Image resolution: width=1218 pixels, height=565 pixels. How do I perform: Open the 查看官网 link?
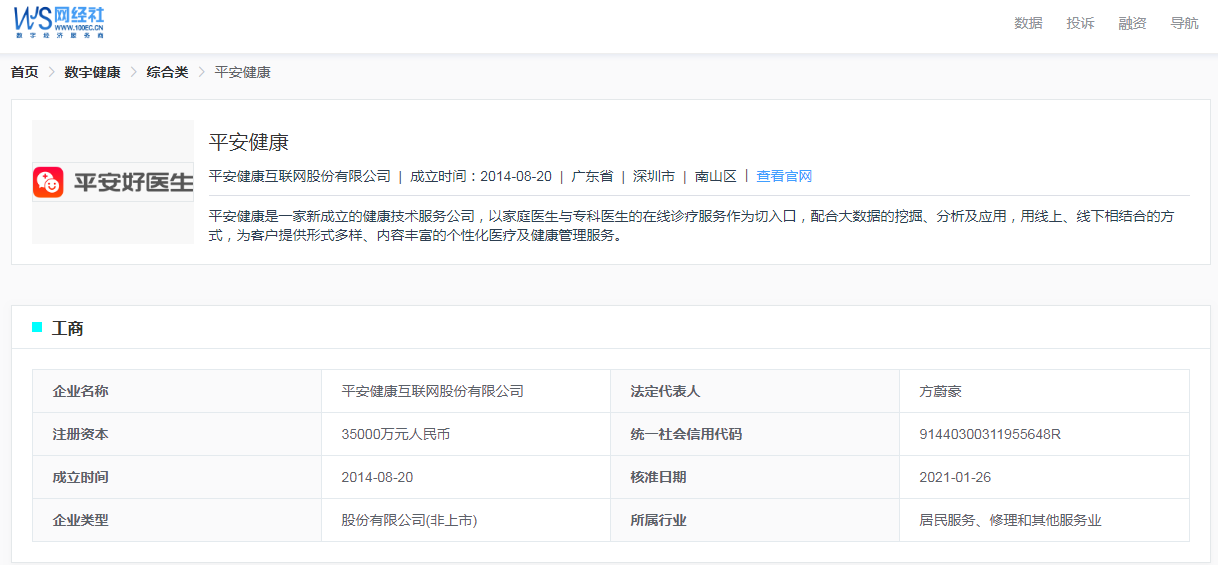tap(784, 176)
